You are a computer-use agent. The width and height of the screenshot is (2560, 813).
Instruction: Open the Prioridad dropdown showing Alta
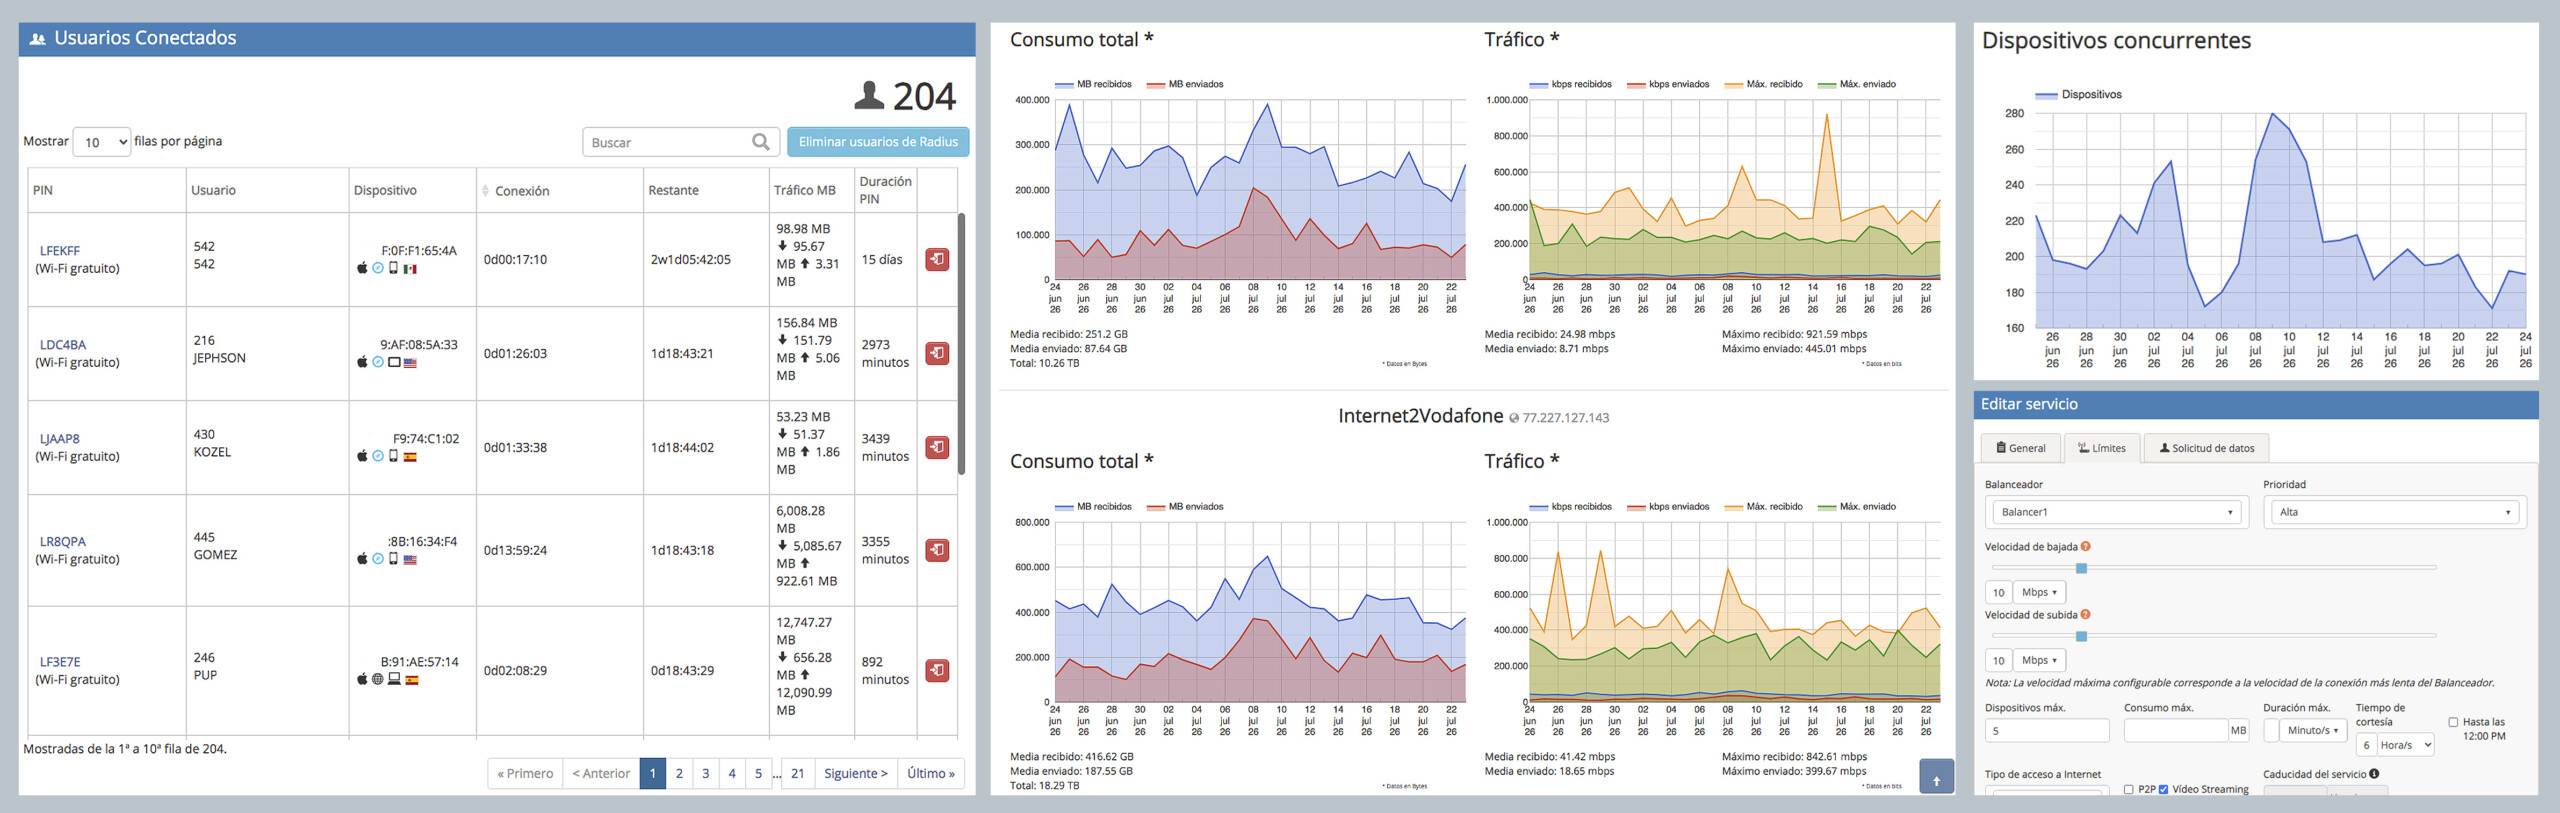[2394, 512]
